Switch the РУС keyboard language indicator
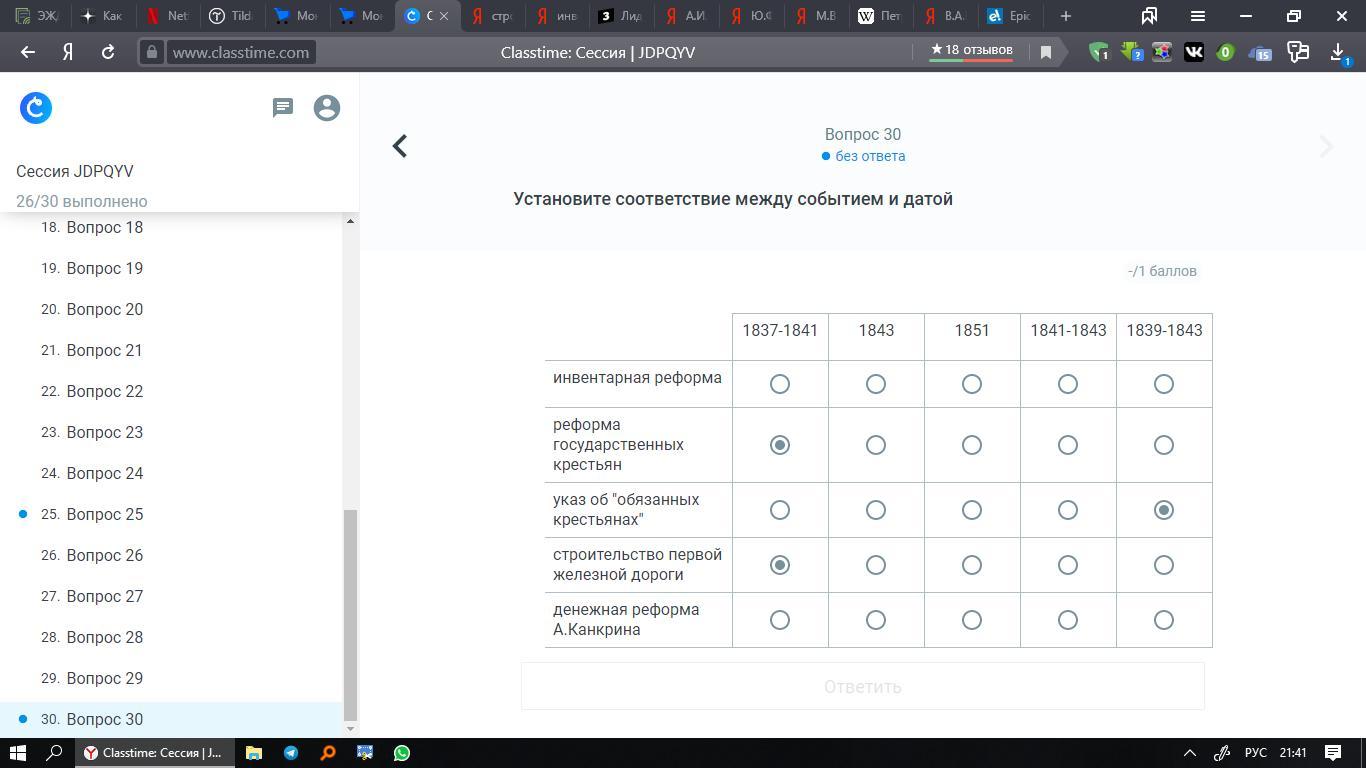The height and width of the screenshot is (768, 1366). point(1255,753)
